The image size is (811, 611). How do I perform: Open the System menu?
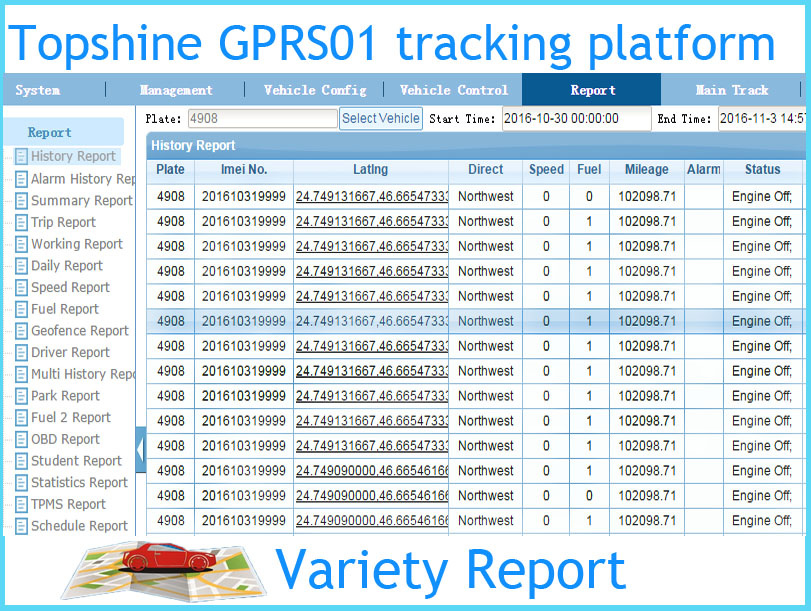click(38, 90)
